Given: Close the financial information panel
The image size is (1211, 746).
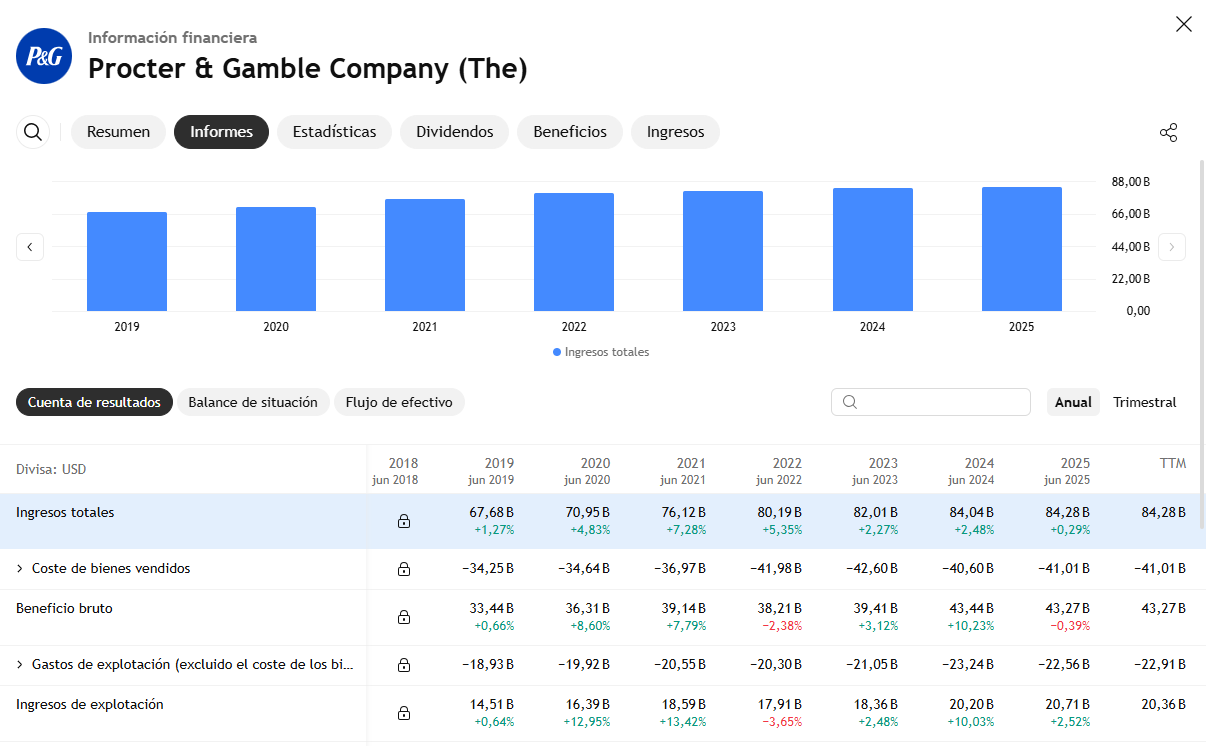Looking at the screenshot, I should click(1183, 25).
